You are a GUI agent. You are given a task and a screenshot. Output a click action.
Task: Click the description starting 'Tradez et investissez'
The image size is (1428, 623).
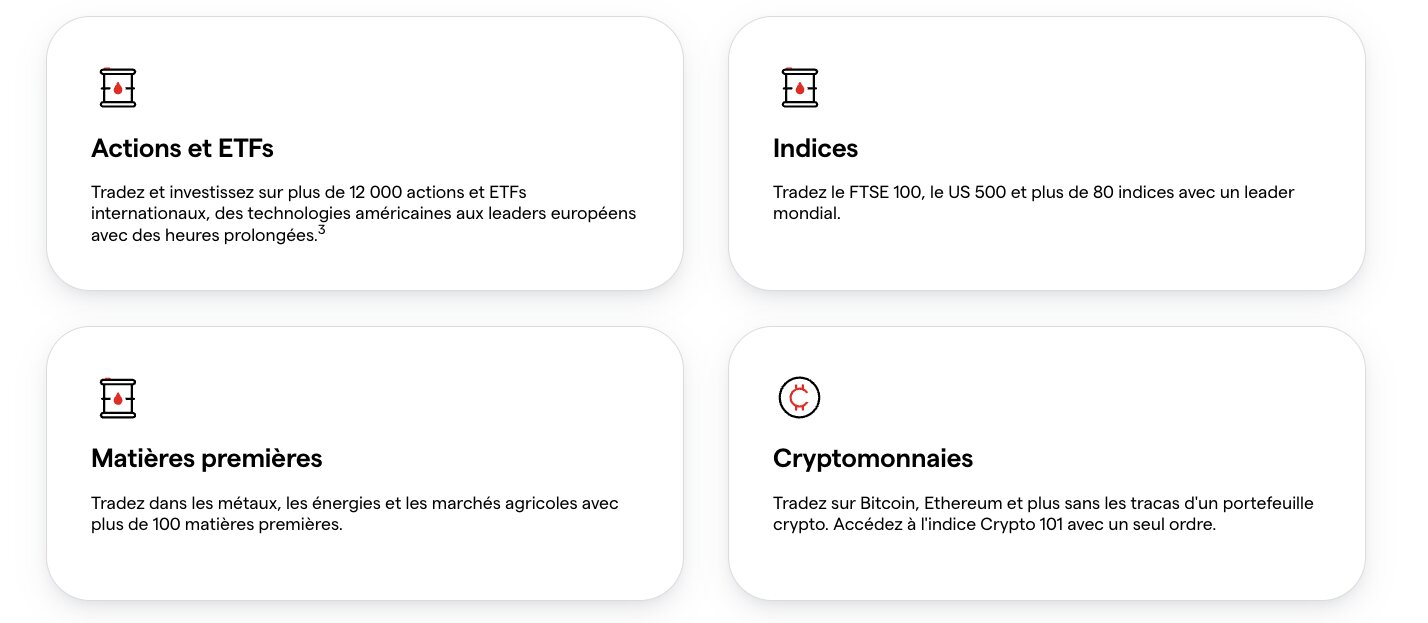click(363, 213)
